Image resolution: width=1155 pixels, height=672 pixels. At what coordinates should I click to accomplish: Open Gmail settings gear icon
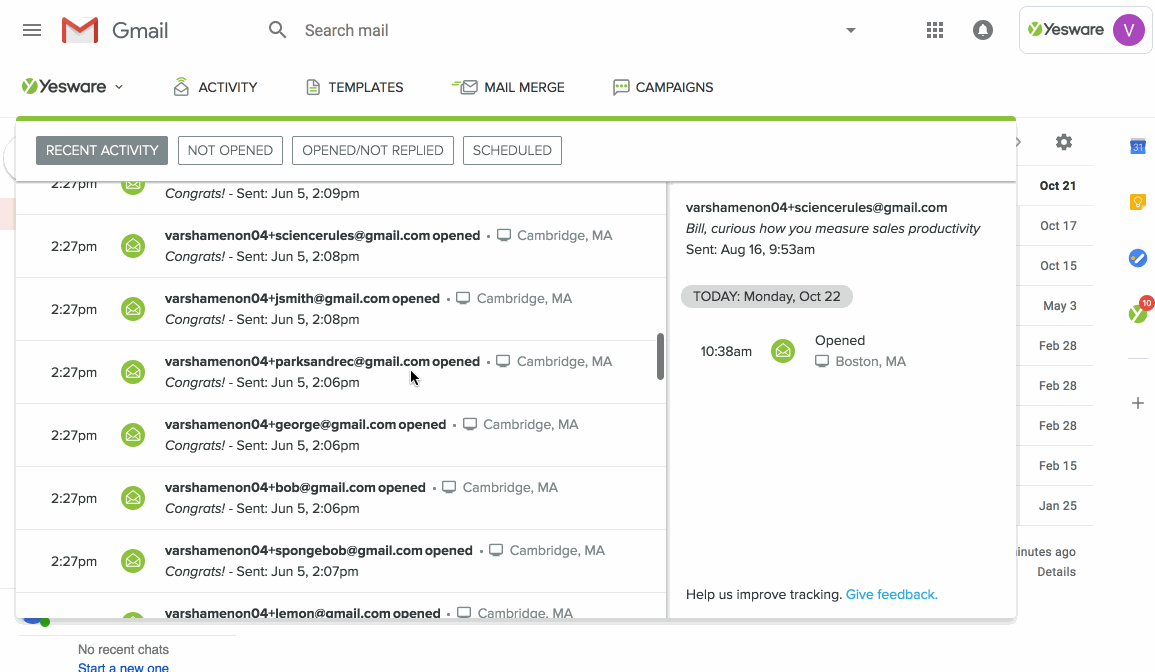(1064, 143)
